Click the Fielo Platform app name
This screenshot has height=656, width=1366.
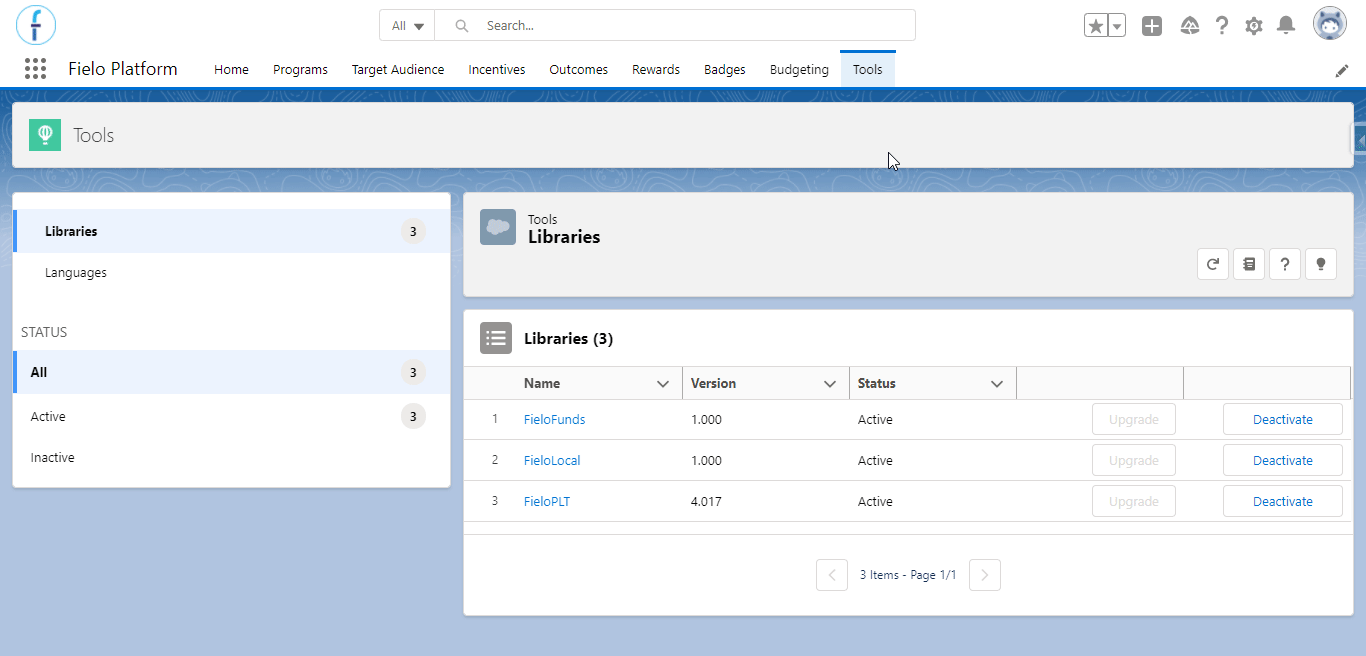point(123,69)
